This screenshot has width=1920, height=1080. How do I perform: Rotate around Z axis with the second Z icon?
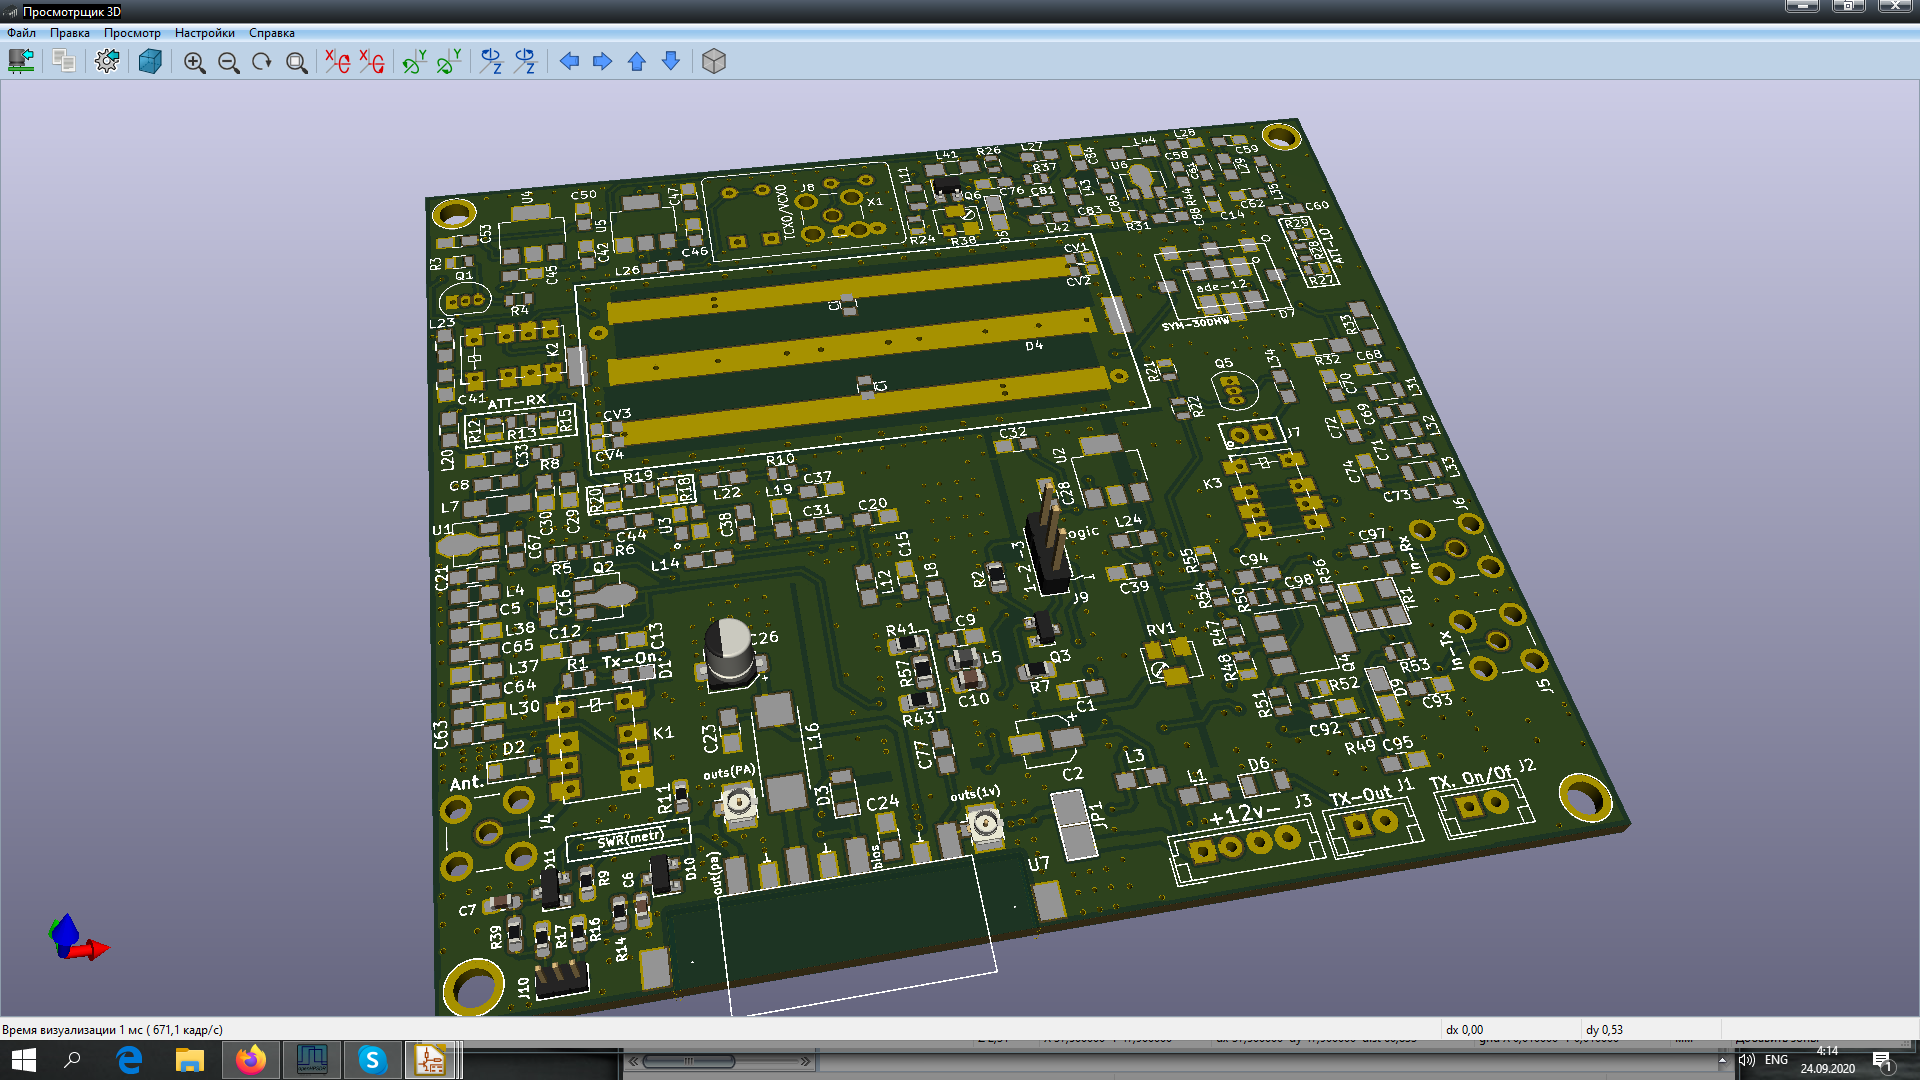tap(525, 62)
